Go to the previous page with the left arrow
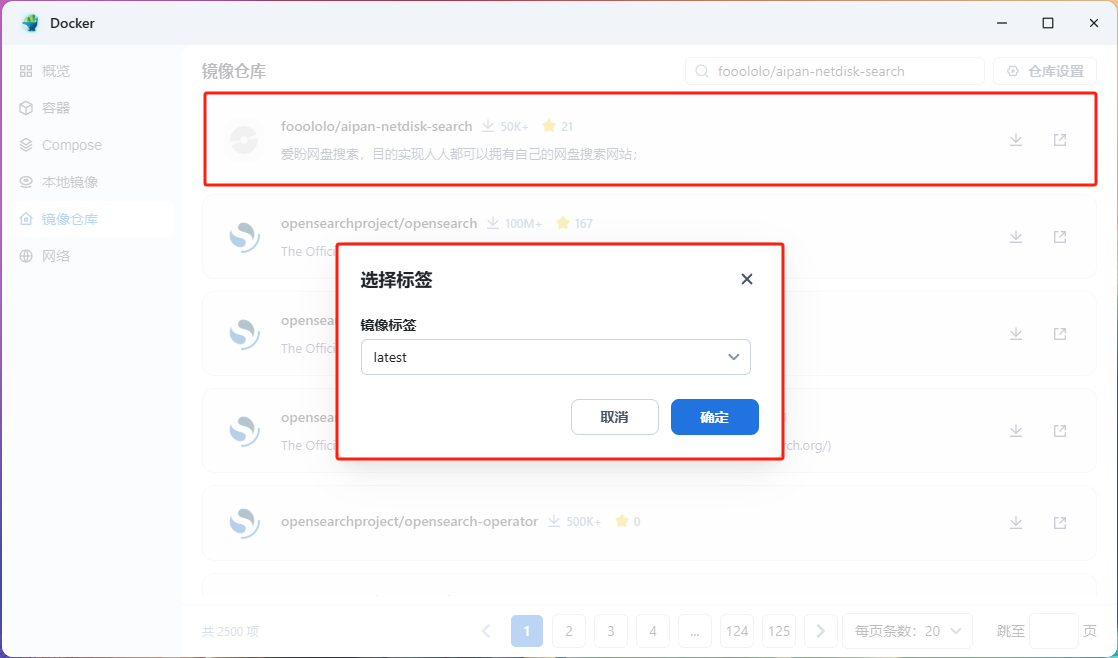The image size is (1118, 658). tap(486, 631)
